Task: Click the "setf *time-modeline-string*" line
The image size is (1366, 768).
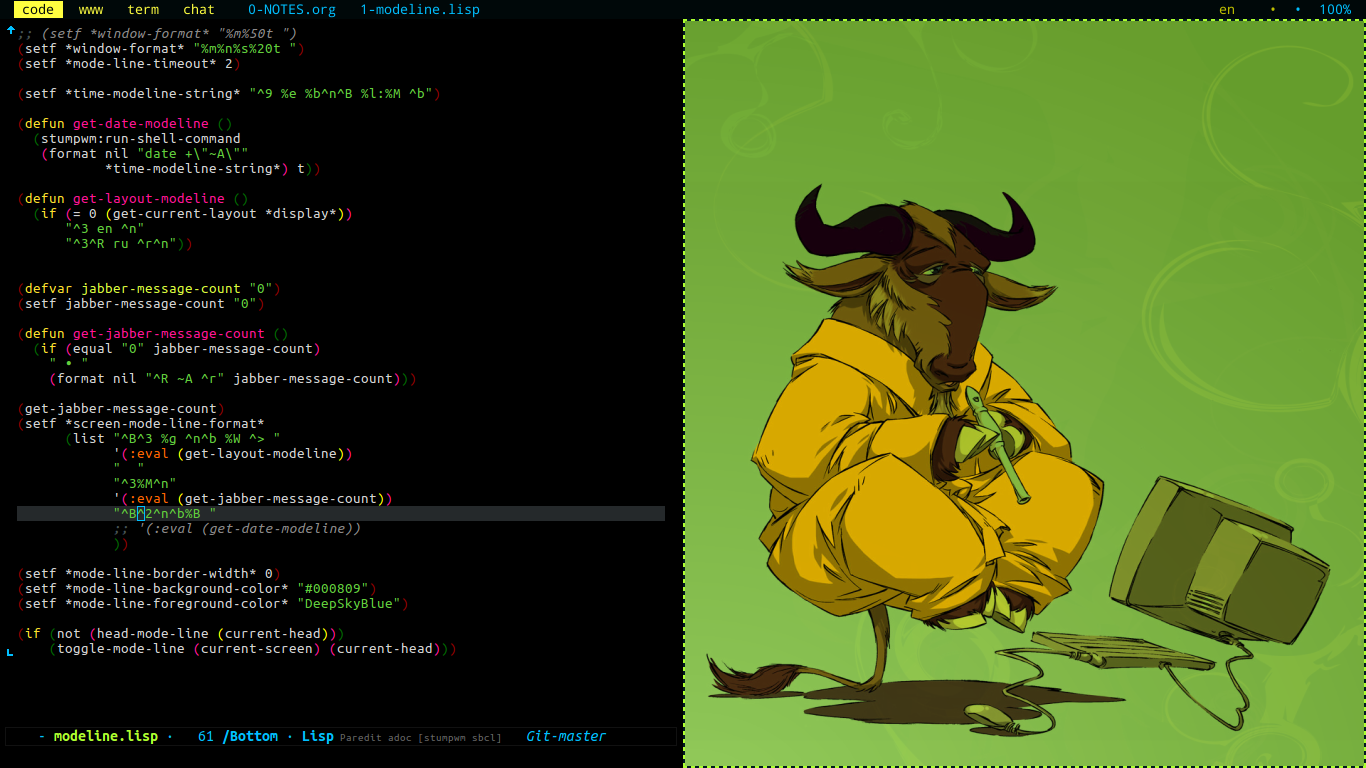Action: (x=229, y=93)
